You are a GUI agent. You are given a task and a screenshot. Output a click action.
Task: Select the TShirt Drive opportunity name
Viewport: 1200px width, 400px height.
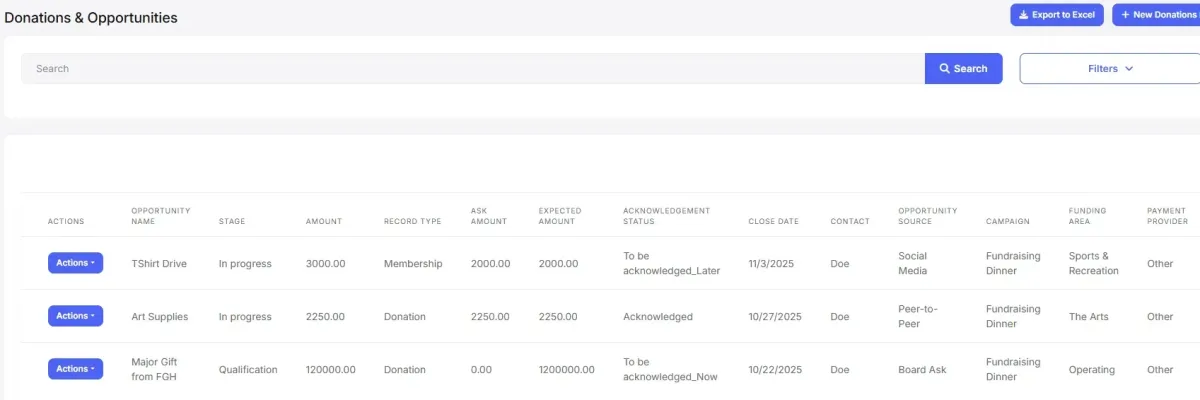point(159,264)
